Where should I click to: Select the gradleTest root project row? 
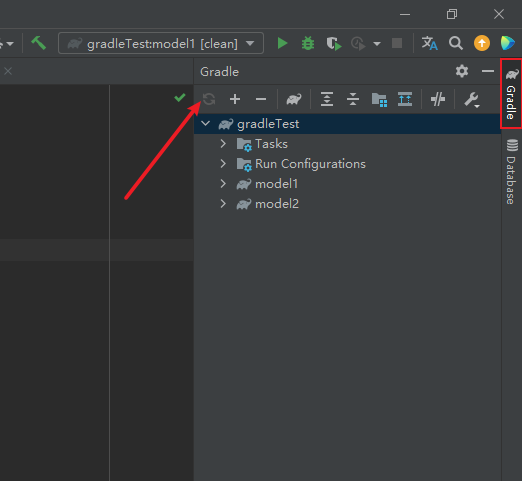pos(347,124)
